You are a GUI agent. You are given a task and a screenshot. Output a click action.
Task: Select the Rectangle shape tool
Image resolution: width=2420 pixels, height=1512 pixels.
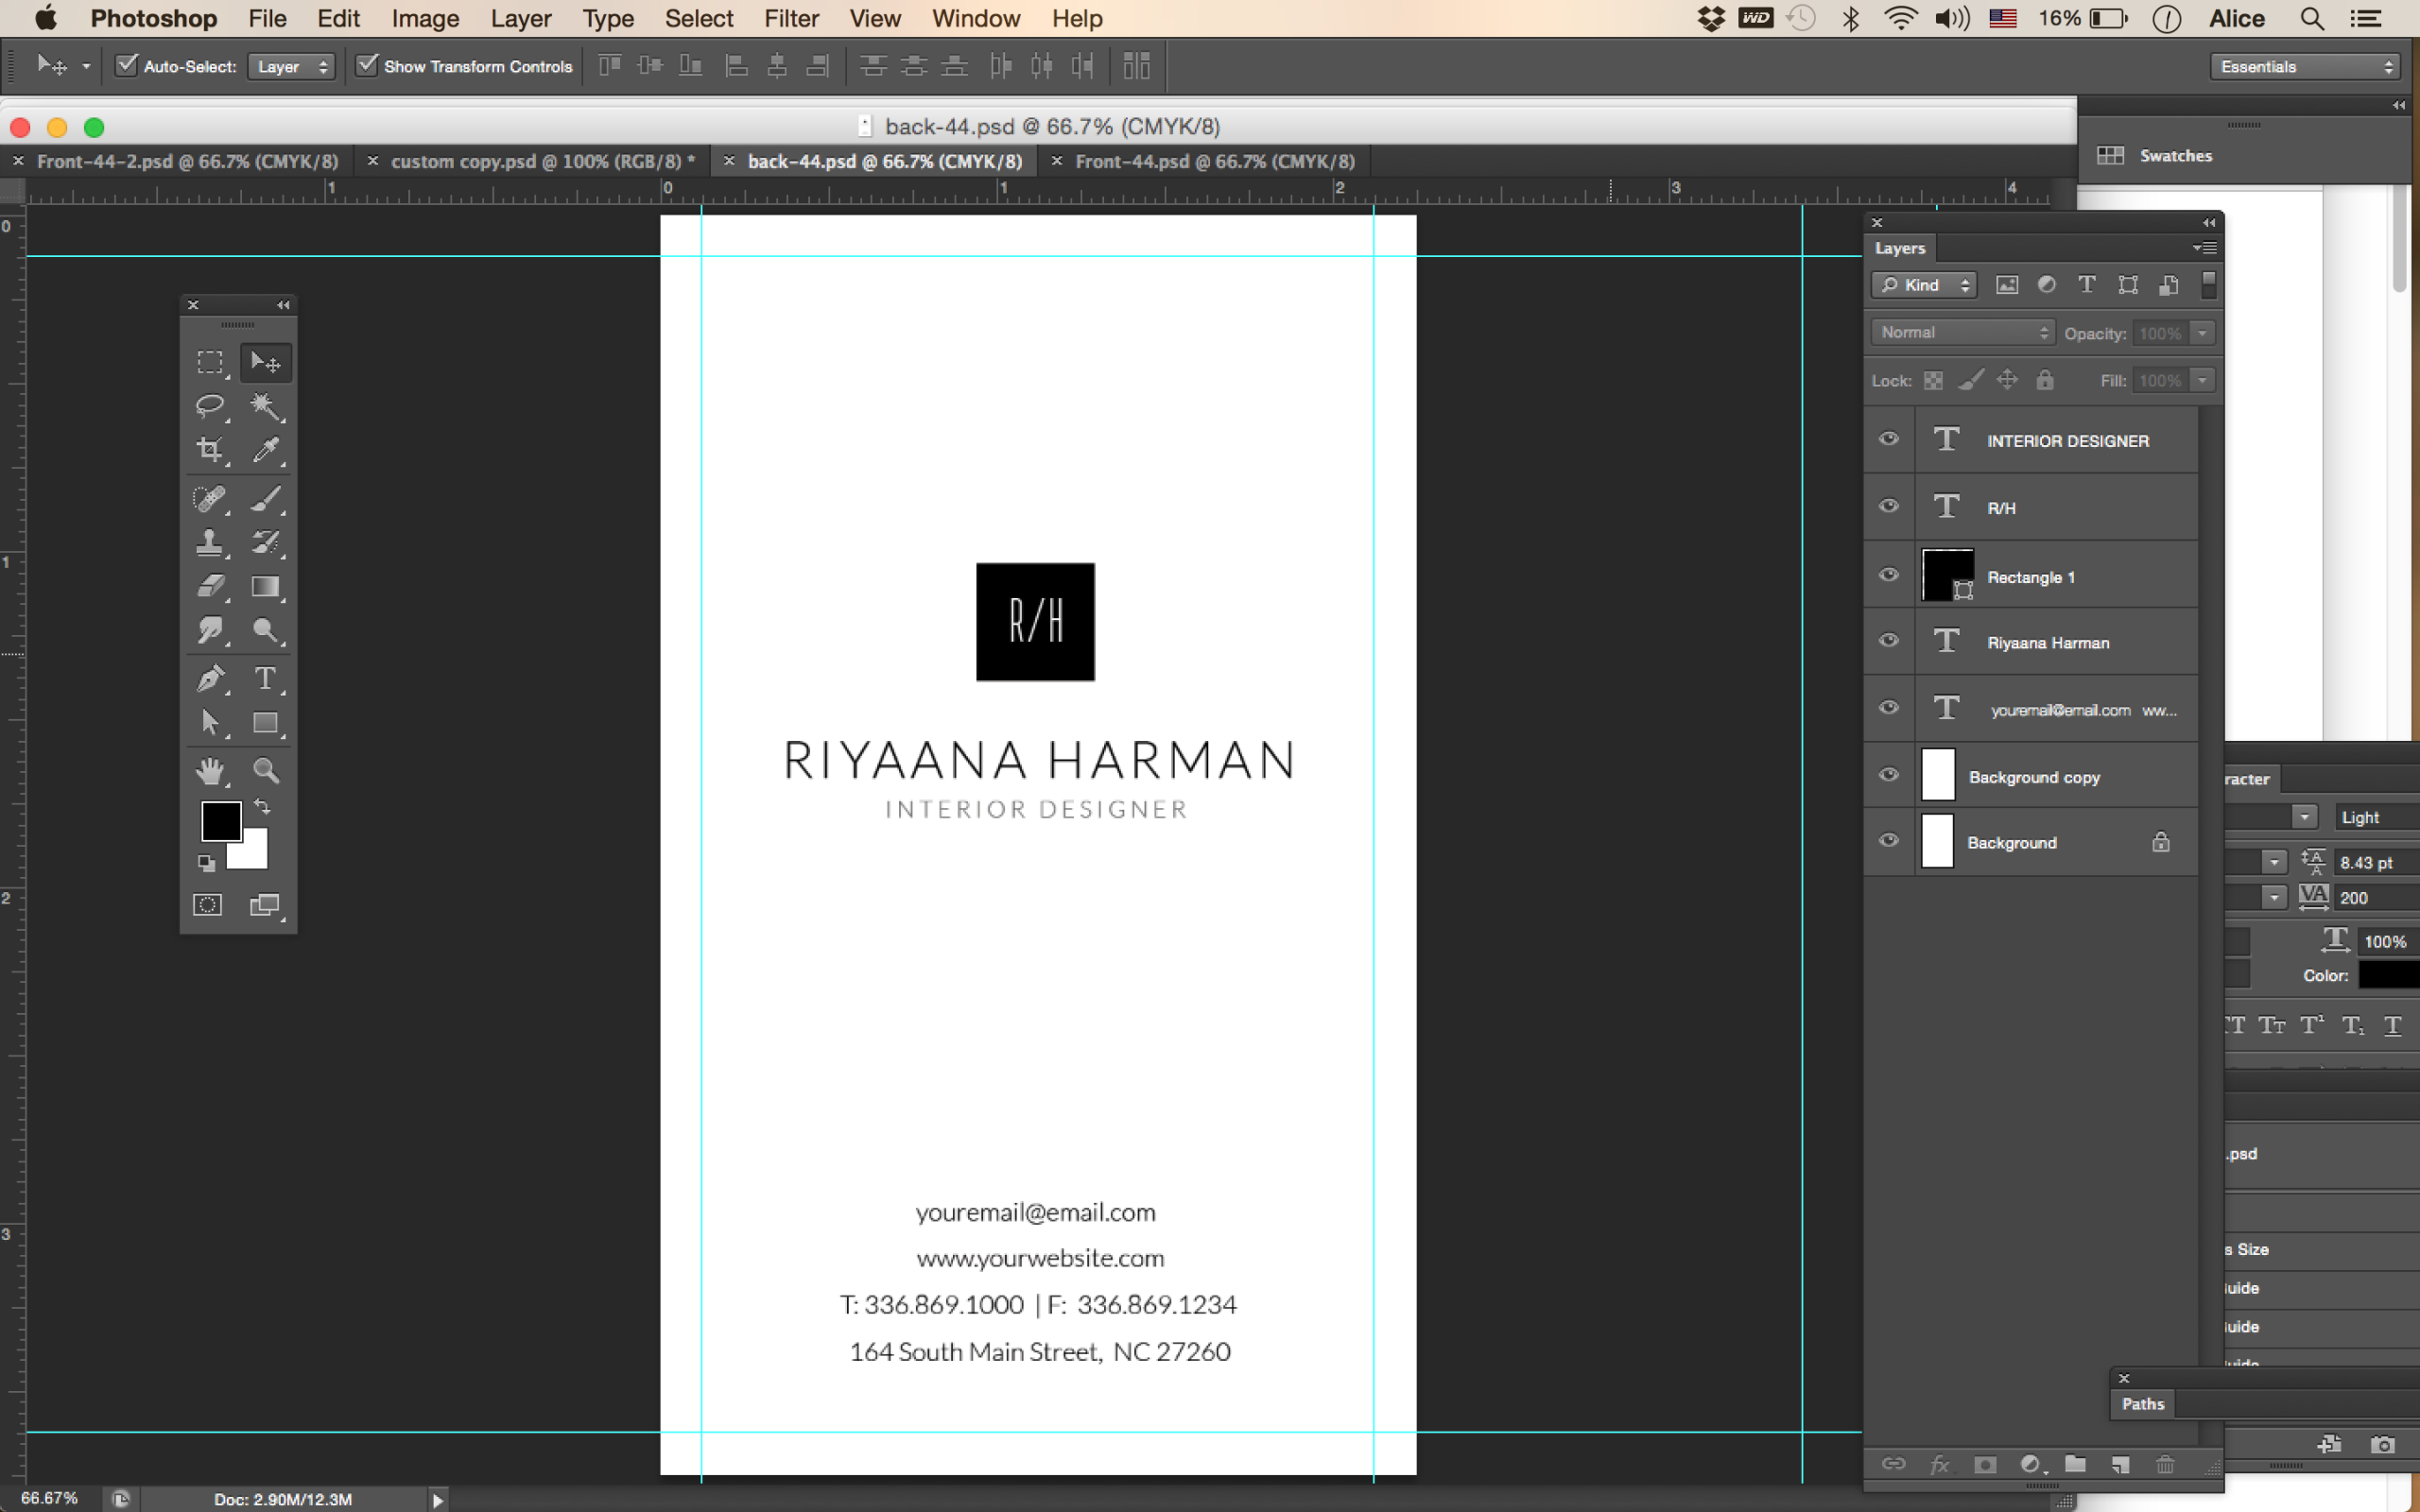click(265, 722)
